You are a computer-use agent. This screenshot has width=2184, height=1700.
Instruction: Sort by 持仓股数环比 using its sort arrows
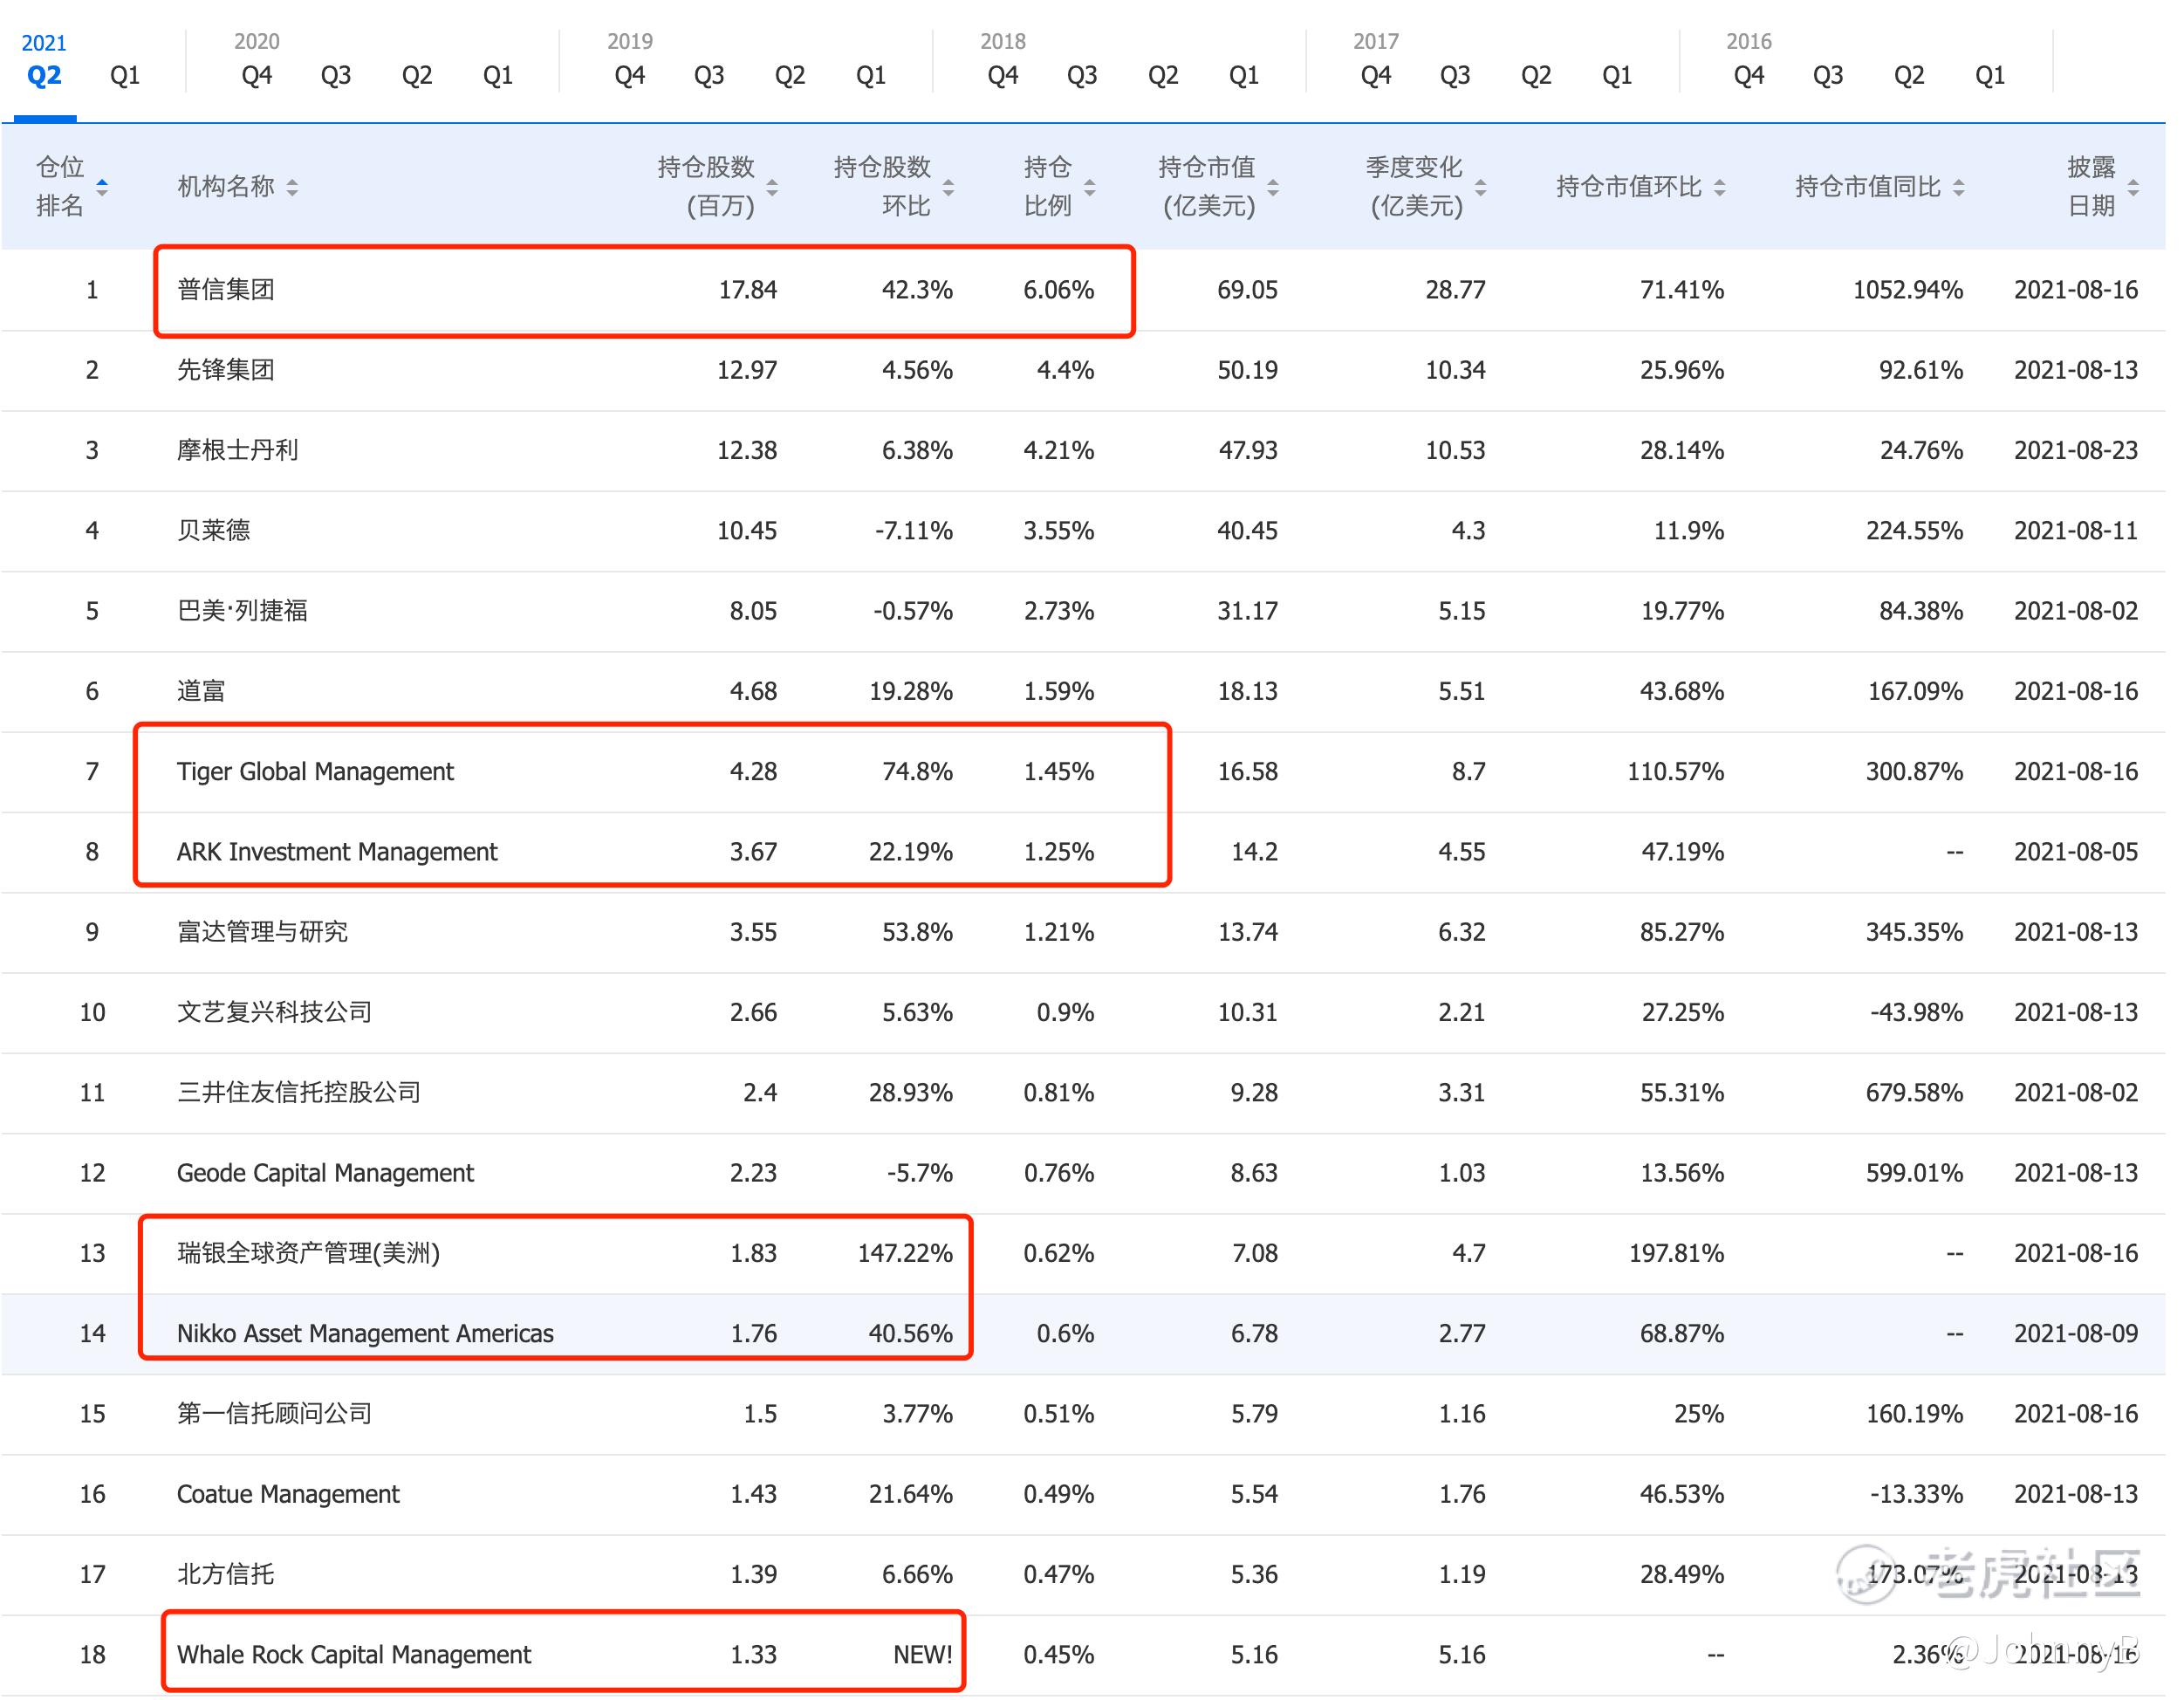click(x=949, y=187)
